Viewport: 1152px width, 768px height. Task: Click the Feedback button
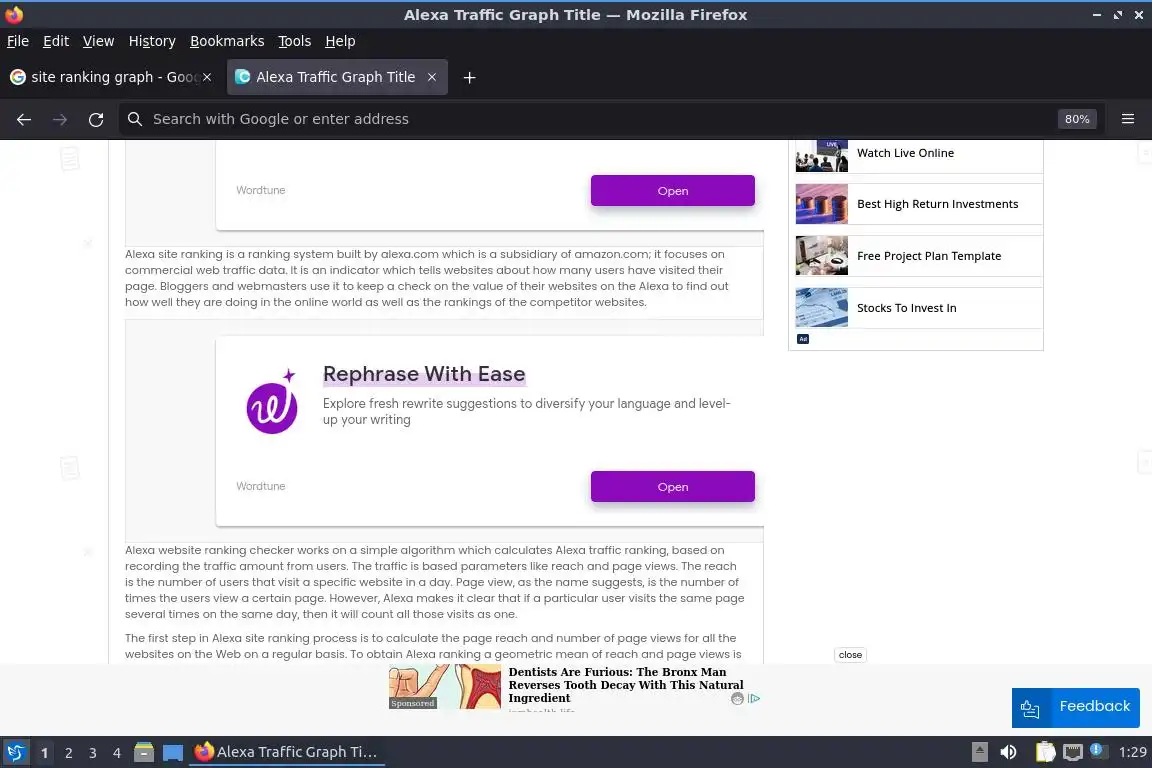click(x=1075, y=707)
